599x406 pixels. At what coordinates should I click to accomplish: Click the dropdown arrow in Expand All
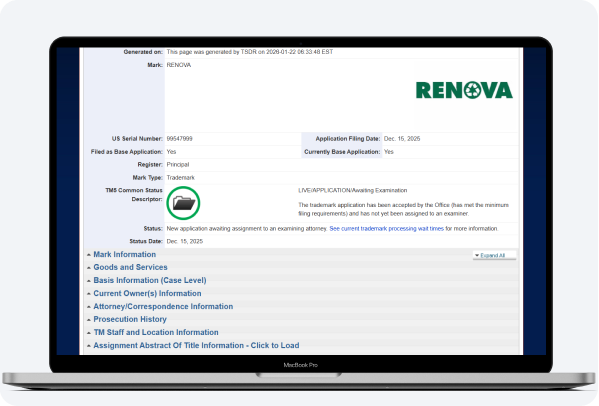pyautogui.click(x=477, y=255)
